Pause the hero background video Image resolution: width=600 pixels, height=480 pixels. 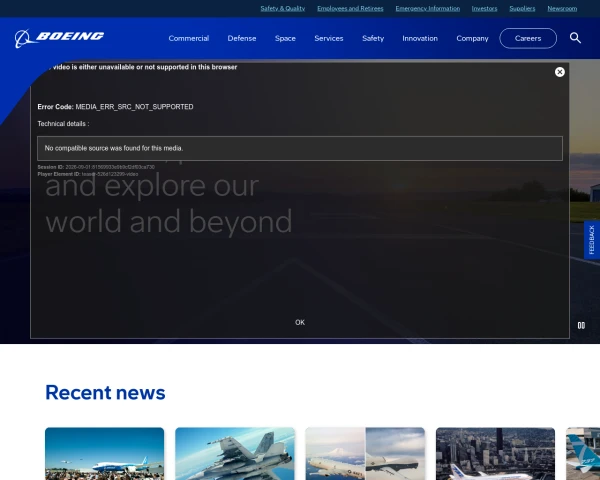(x=581, y=325)
